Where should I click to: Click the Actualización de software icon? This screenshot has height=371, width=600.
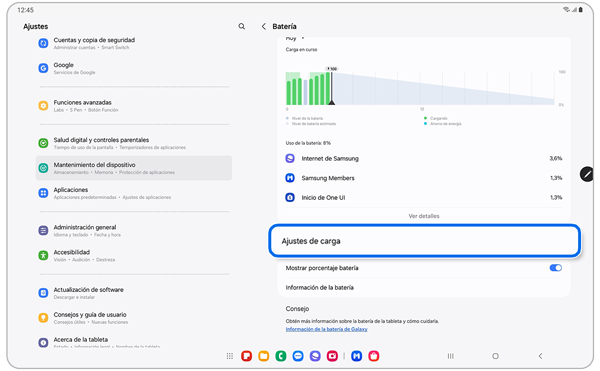point(43,293)
